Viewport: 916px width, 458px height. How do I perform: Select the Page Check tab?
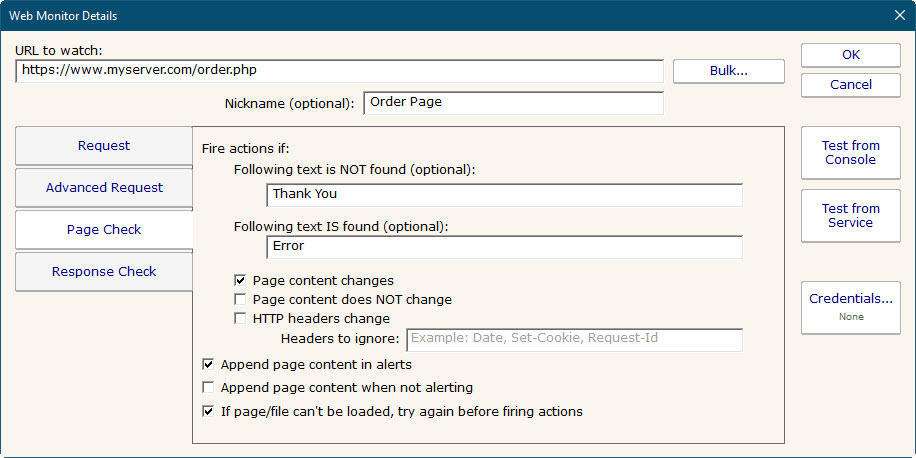coord(104,230)
